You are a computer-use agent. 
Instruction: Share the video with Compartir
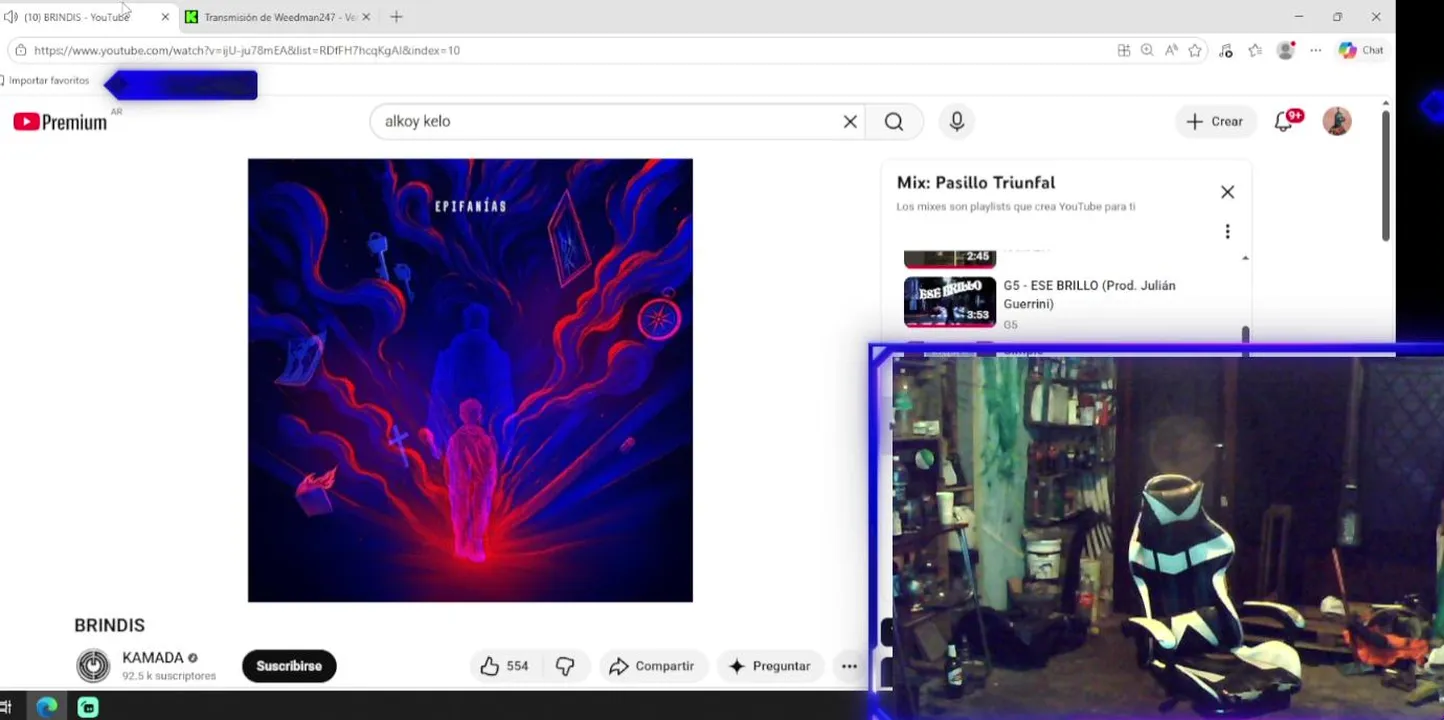coord(652,666)
